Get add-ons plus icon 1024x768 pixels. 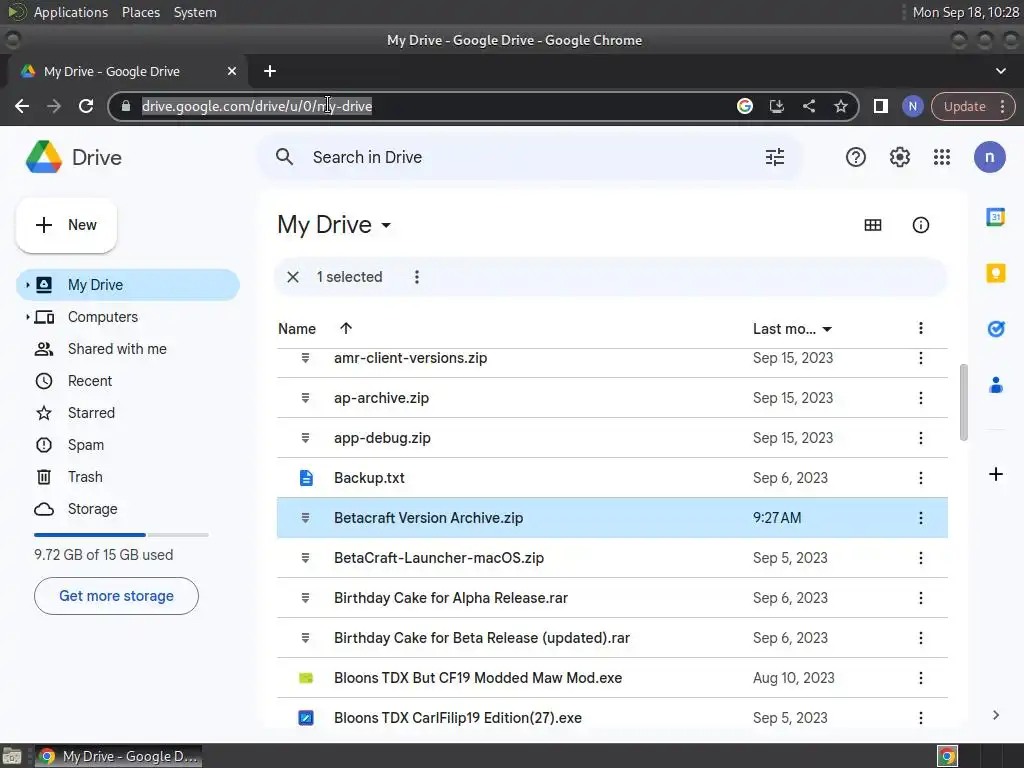(995, 474)
